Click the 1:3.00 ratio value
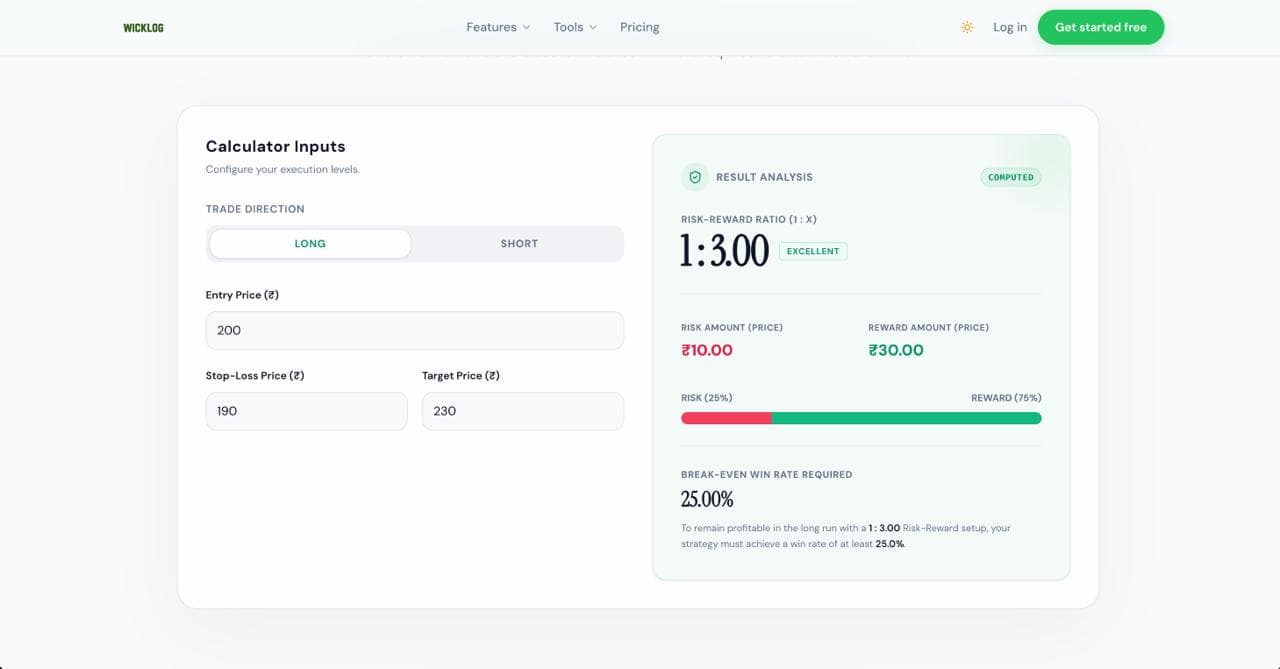Screen dimensions: 1280x669 [724, 251]
